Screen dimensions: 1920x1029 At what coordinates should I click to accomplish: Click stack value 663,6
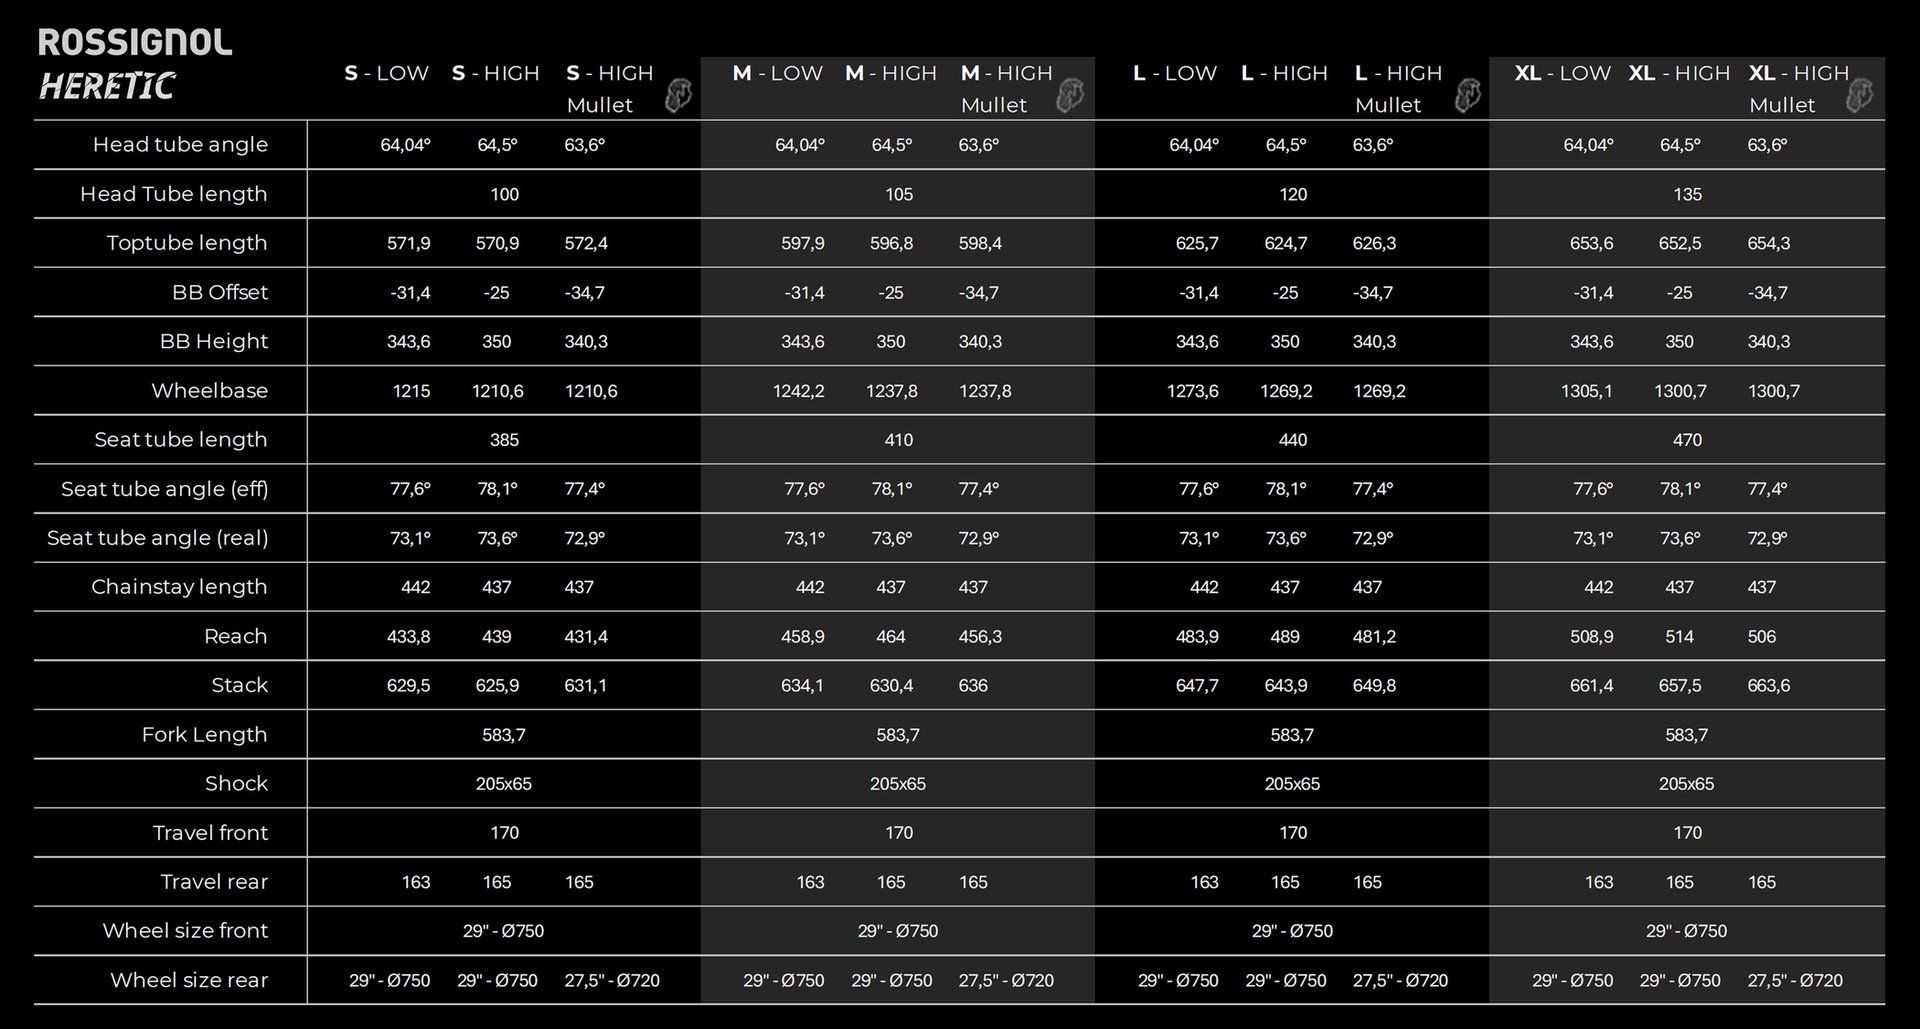click(x=1769, y=686)
